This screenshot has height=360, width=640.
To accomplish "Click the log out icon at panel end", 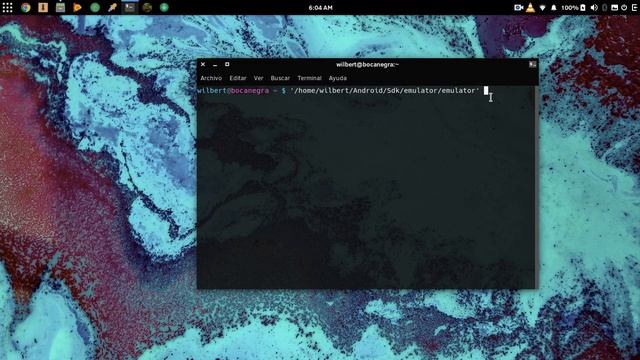I will point(635,8).
